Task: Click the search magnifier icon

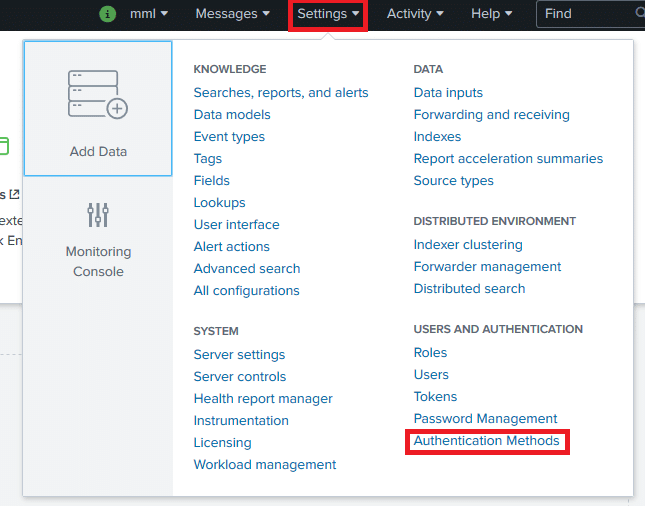Action: 640,14
